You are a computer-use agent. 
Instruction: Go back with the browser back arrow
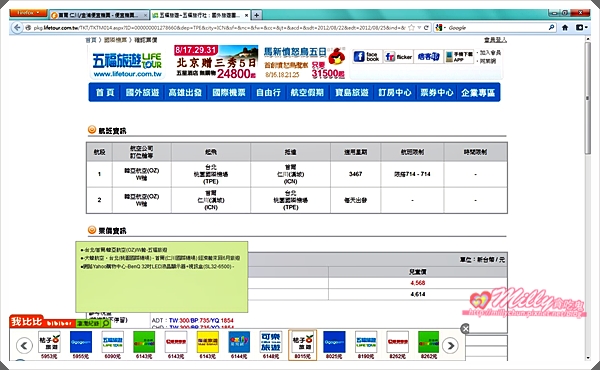(x=17, y=28)
